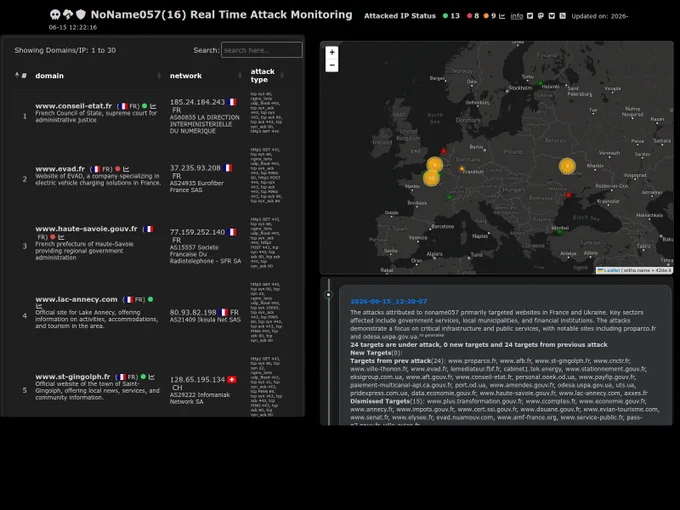
Task: Open the Mastodon icon in header
Action: (x=541, y=16)
